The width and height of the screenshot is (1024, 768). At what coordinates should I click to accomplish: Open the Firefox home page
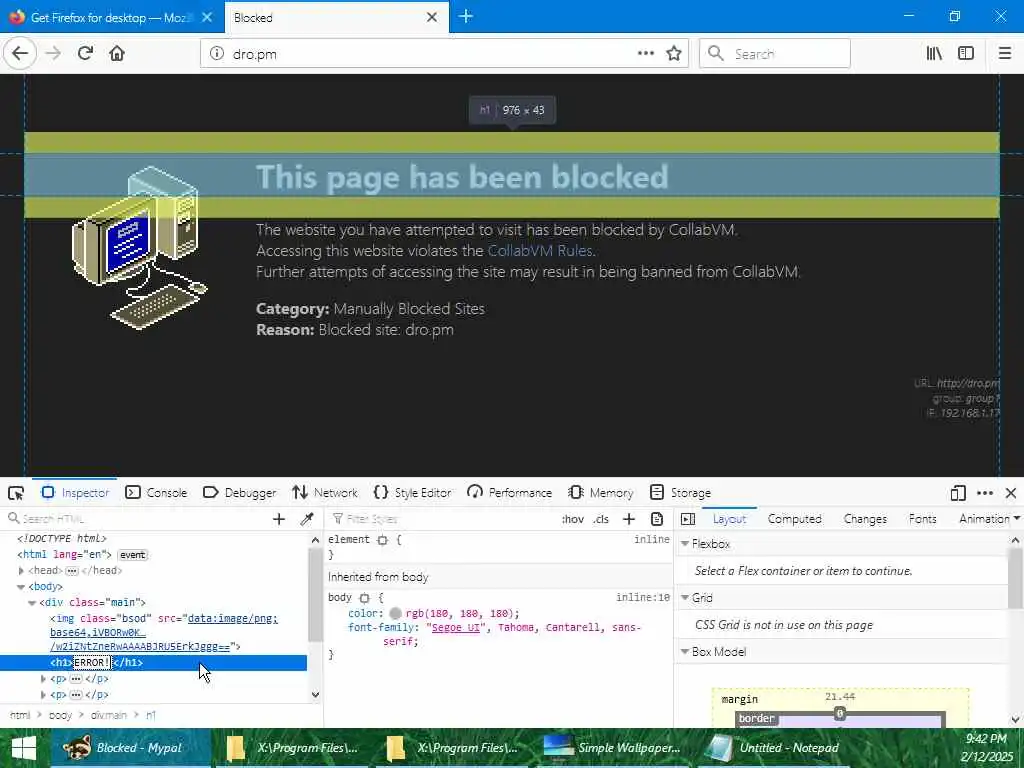(117, 54)
